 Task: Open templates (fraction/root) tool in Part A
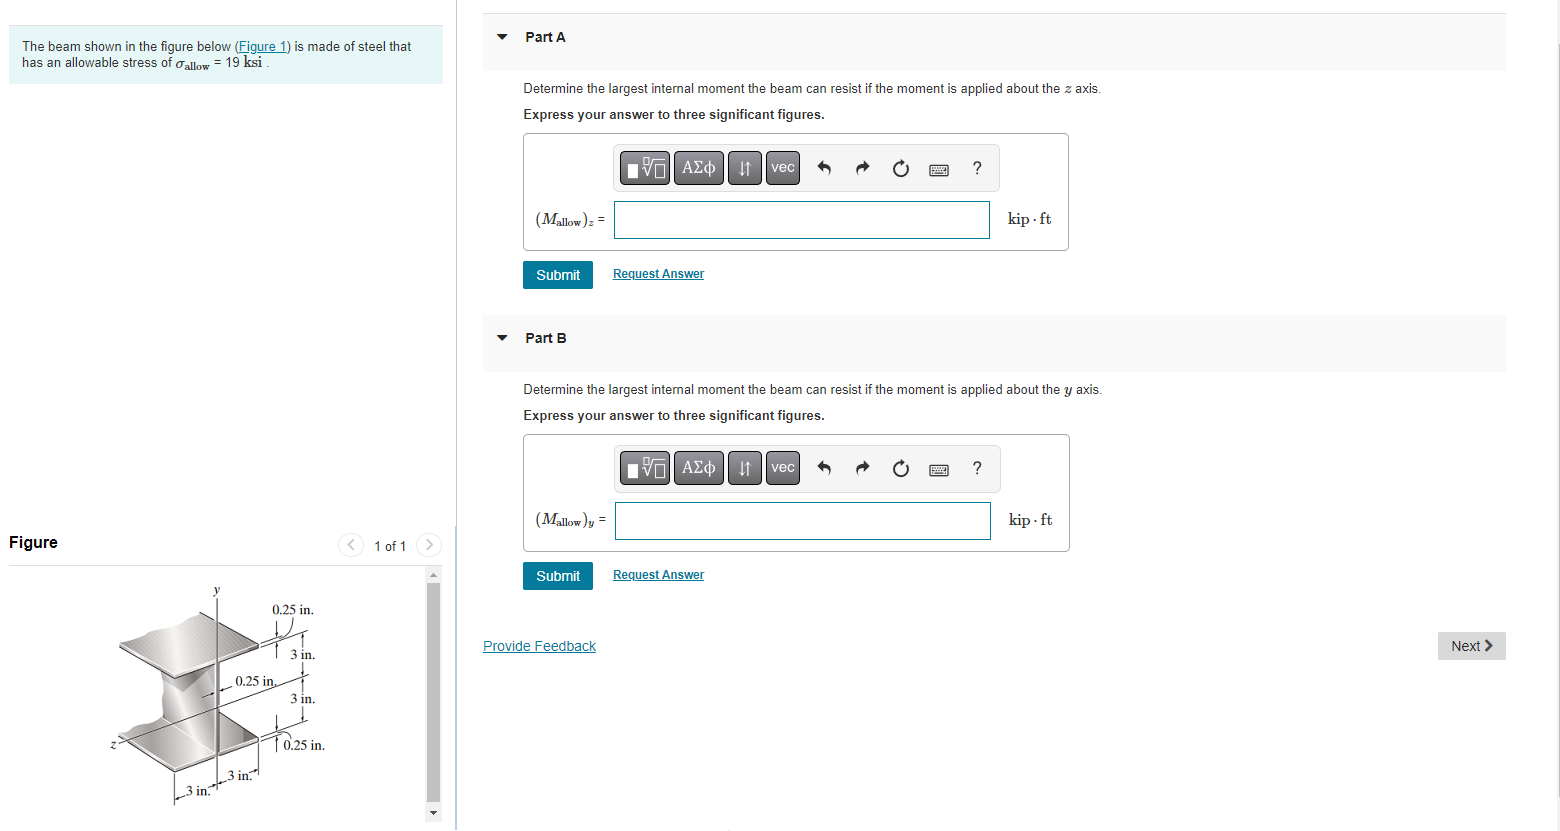tap(645, 168)
